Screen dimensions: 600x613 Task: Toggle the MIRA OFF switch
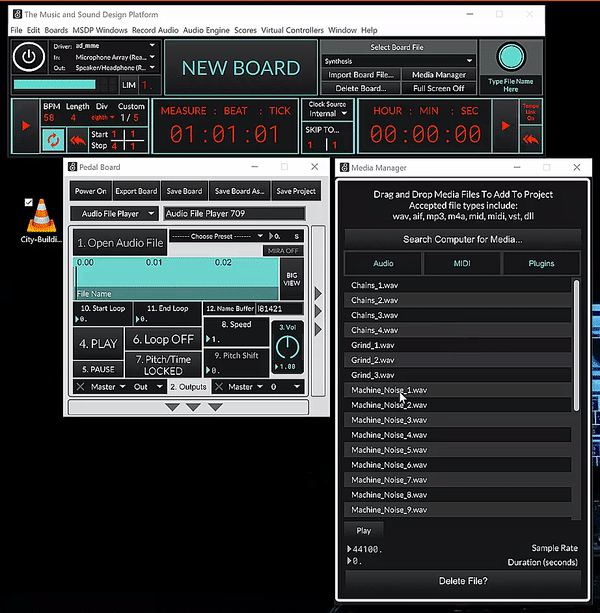pyautogui.click(x=282, y=251)
